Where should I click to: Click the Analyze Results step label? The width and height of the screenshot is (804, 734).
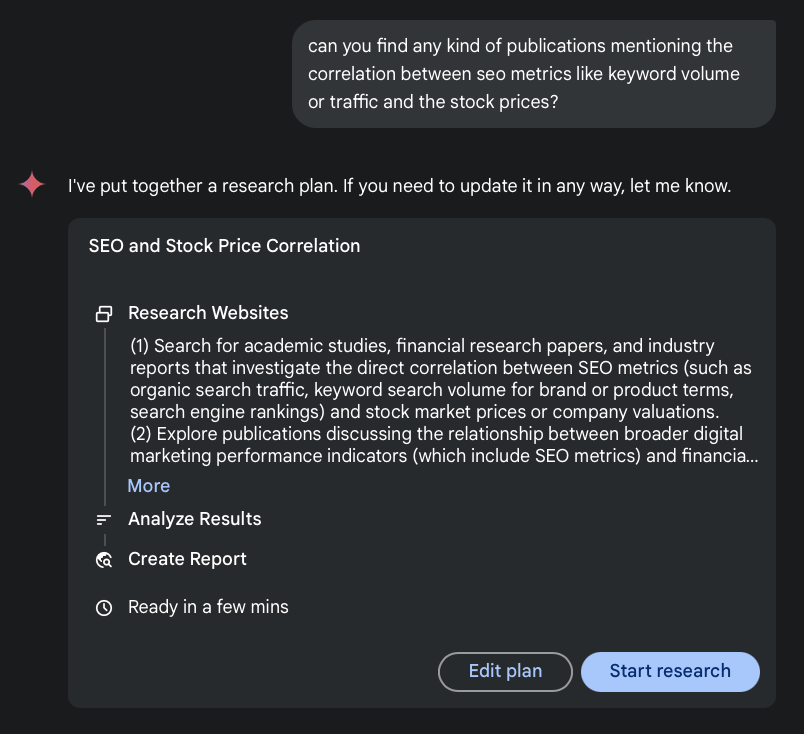[x=194, y=519]
